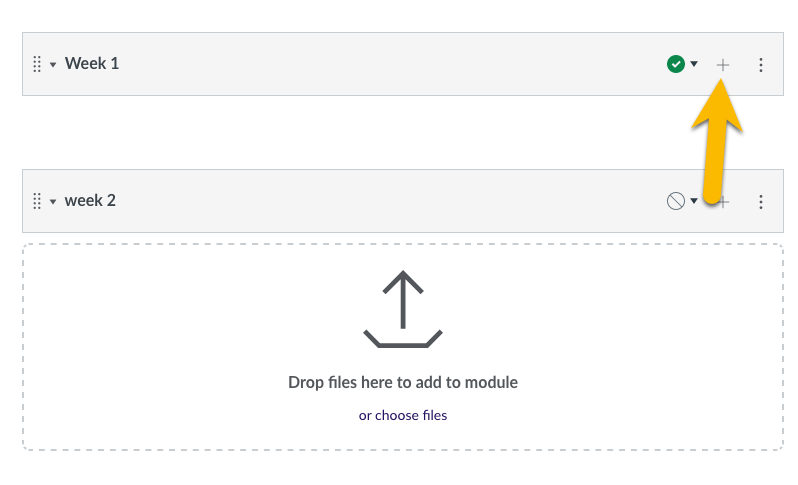Select the week 2 module title
The width and height of the screenshot is (798, 485).
click(x=90, y=201)
